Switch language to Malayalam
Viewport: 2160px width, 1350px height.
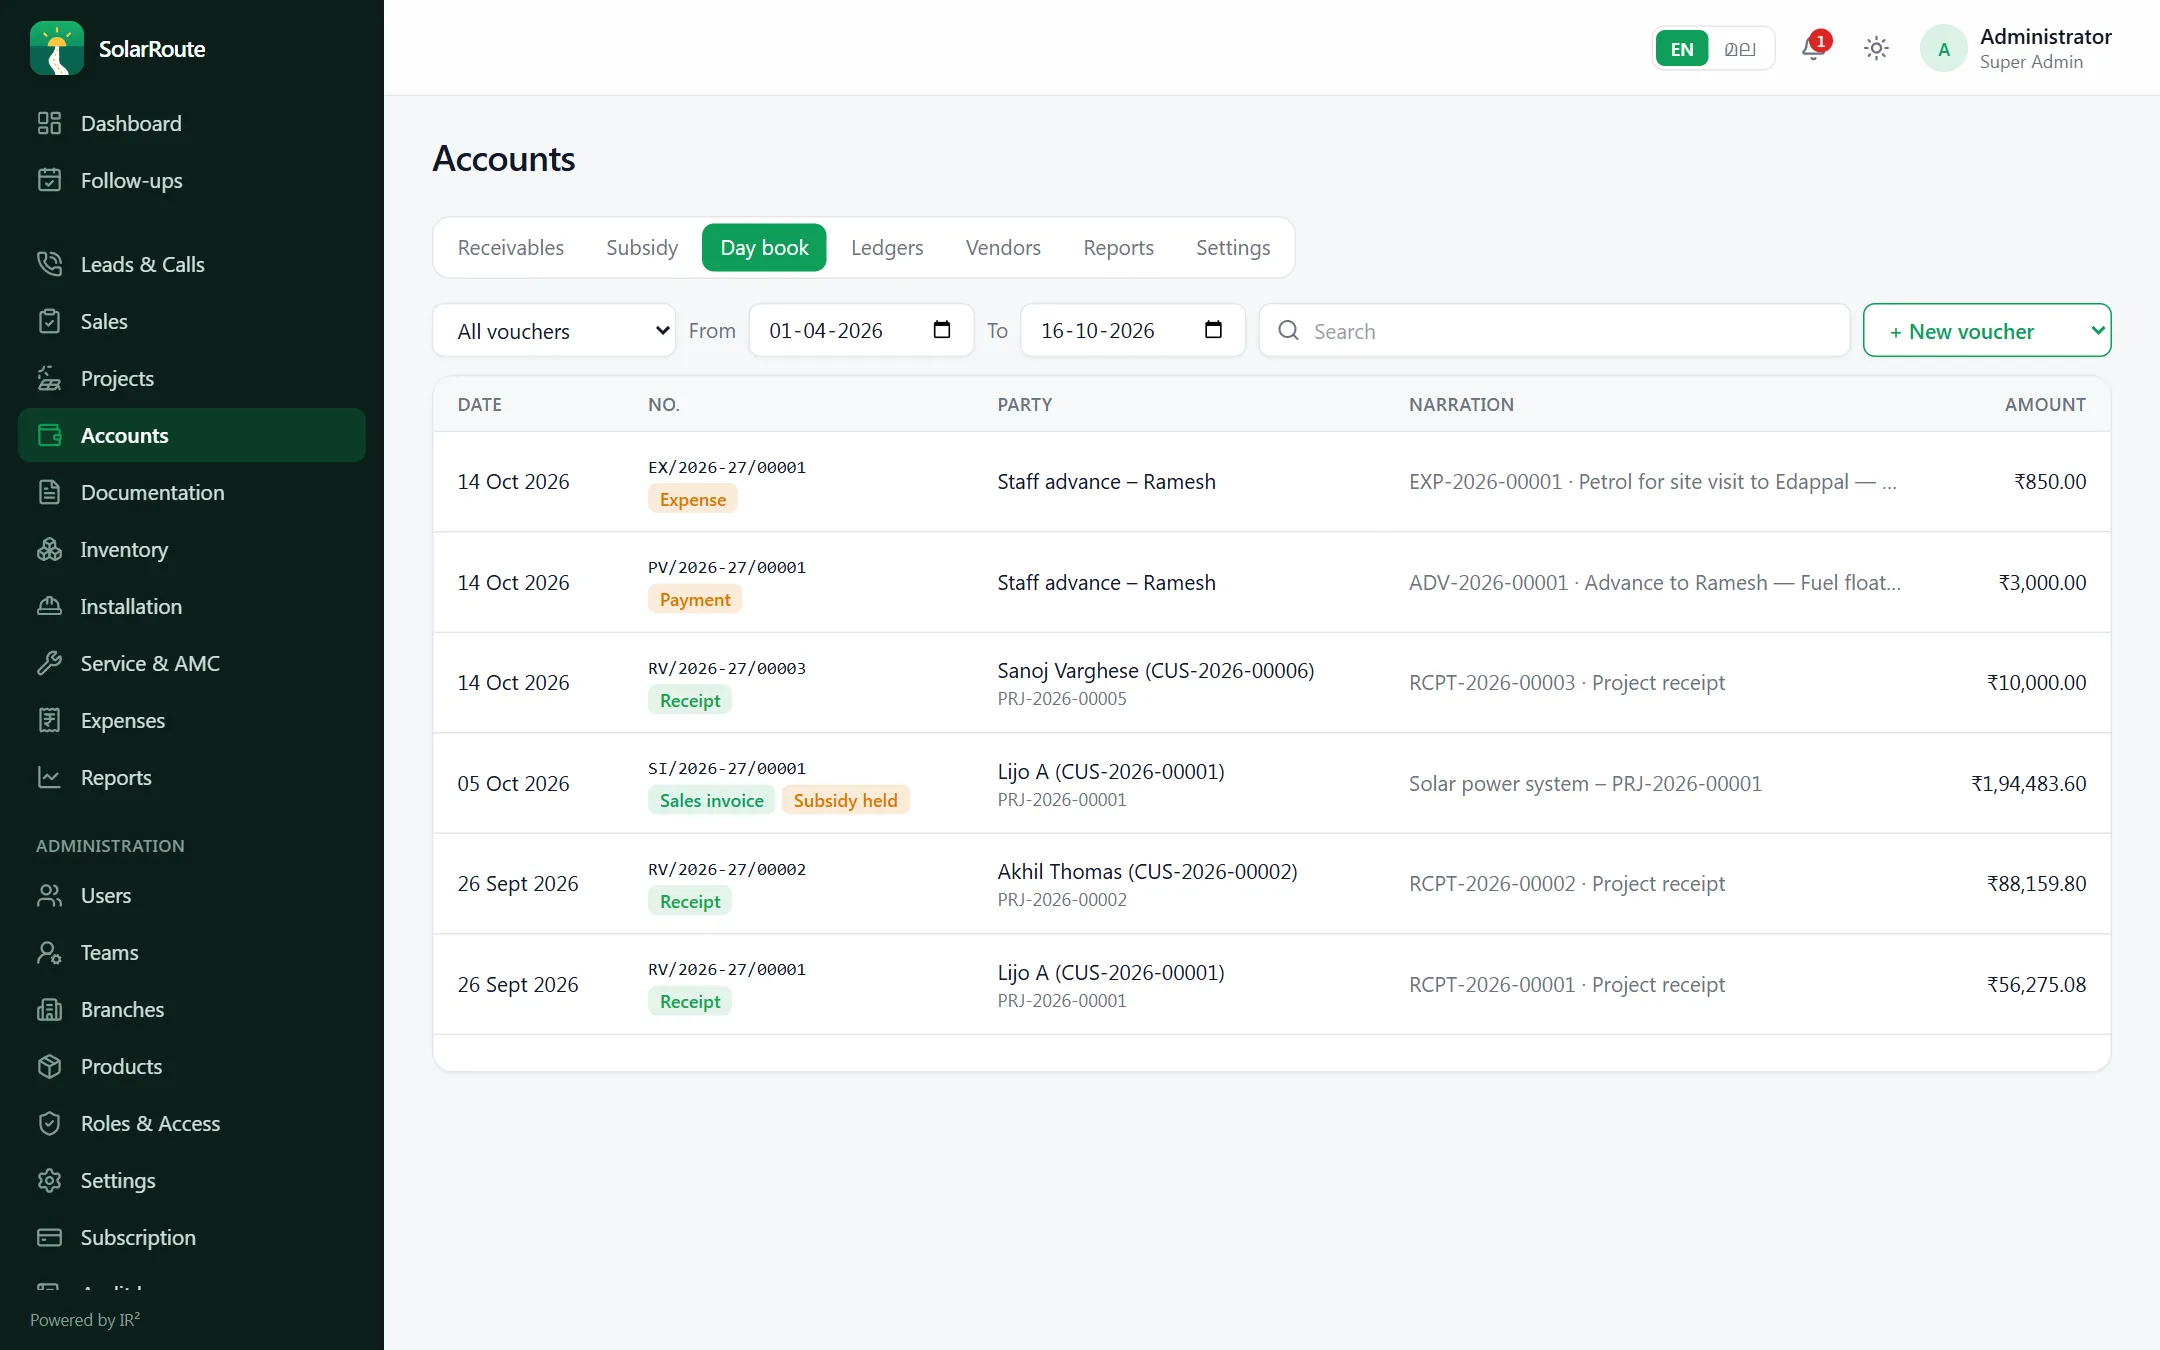(1740, 48)
